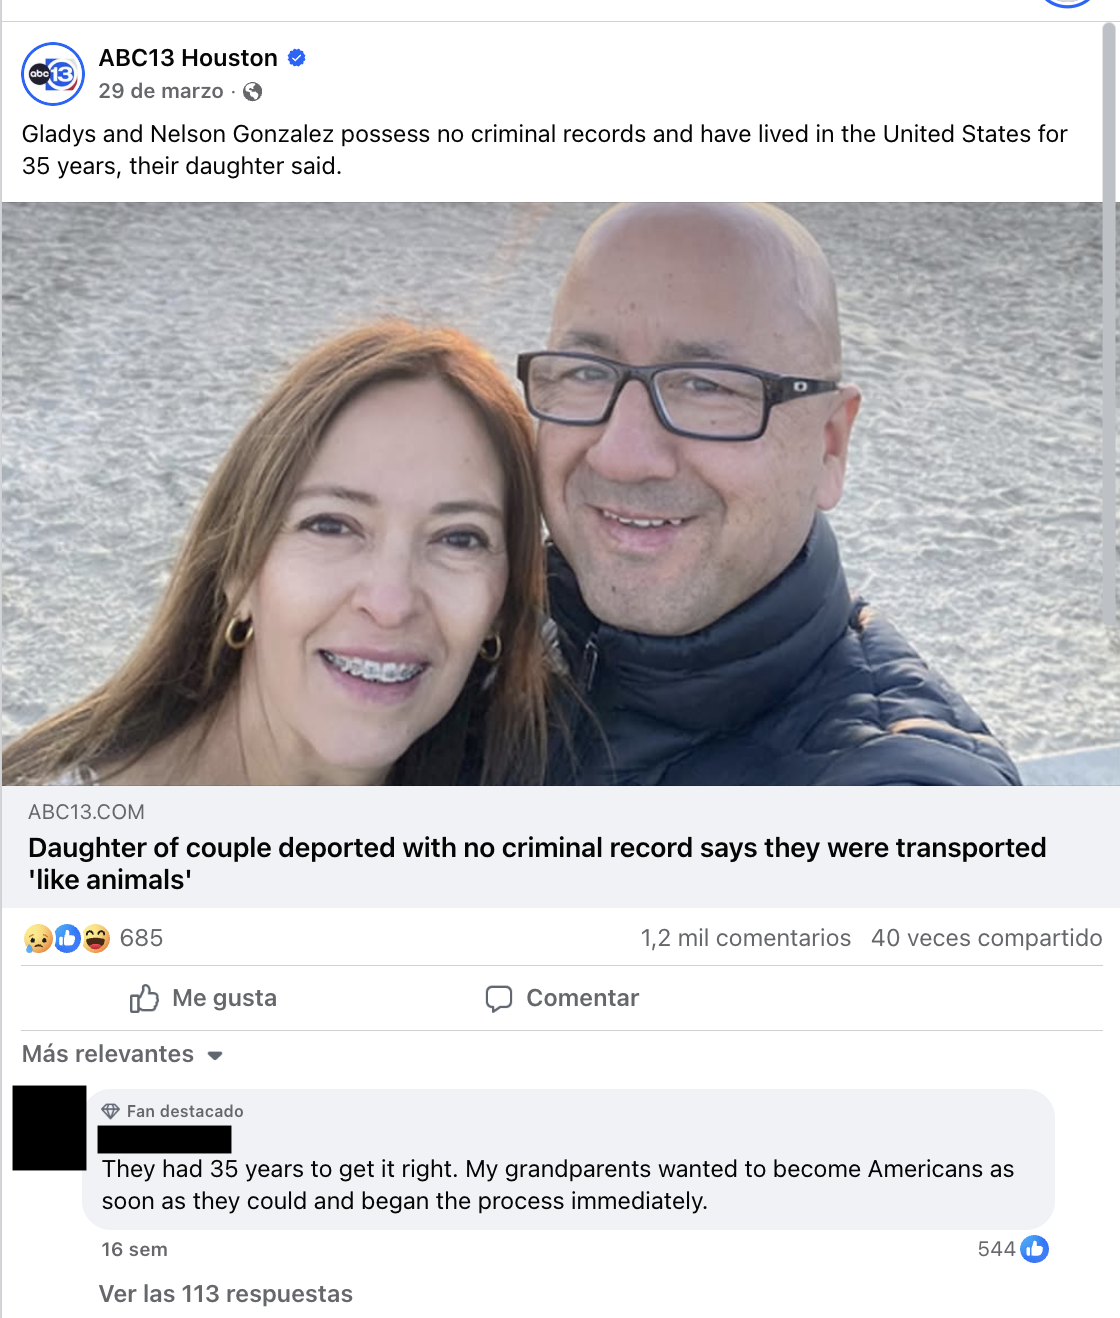Click the 685 reactions count
The width and height of the screenshot is (1120, 1318).
tap(141, 938)
